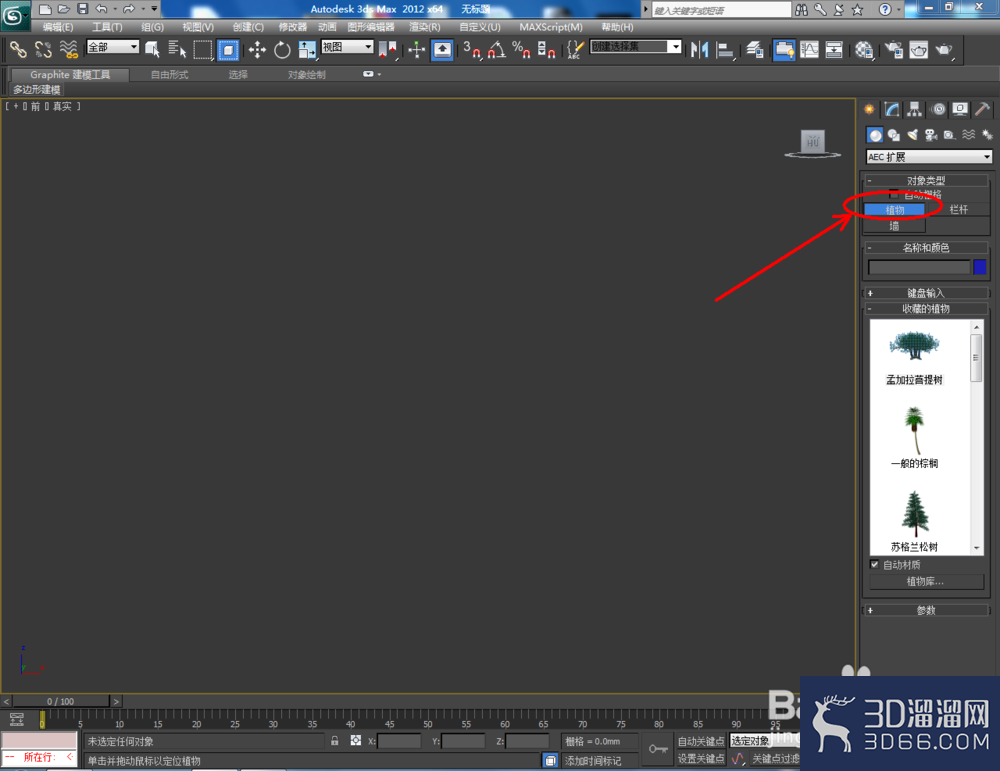Screen dimensions: 1000x771
Task: Click the Align tool
Action: coord(724,49)
